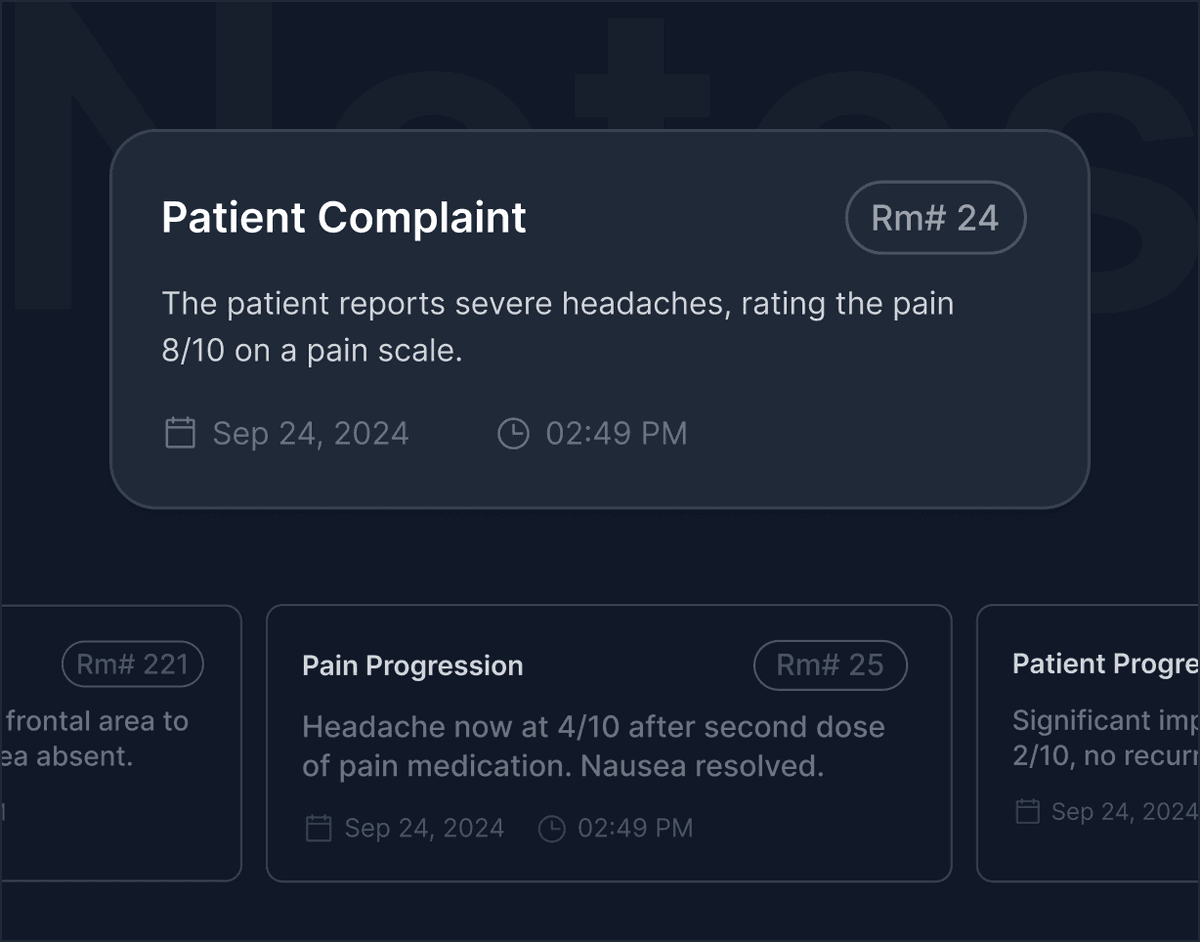Click Sep 24, 2024 date in Patient Complaint card
Image resolution: width=1200 pixels, height=942 pixels.
click(310, 433)
